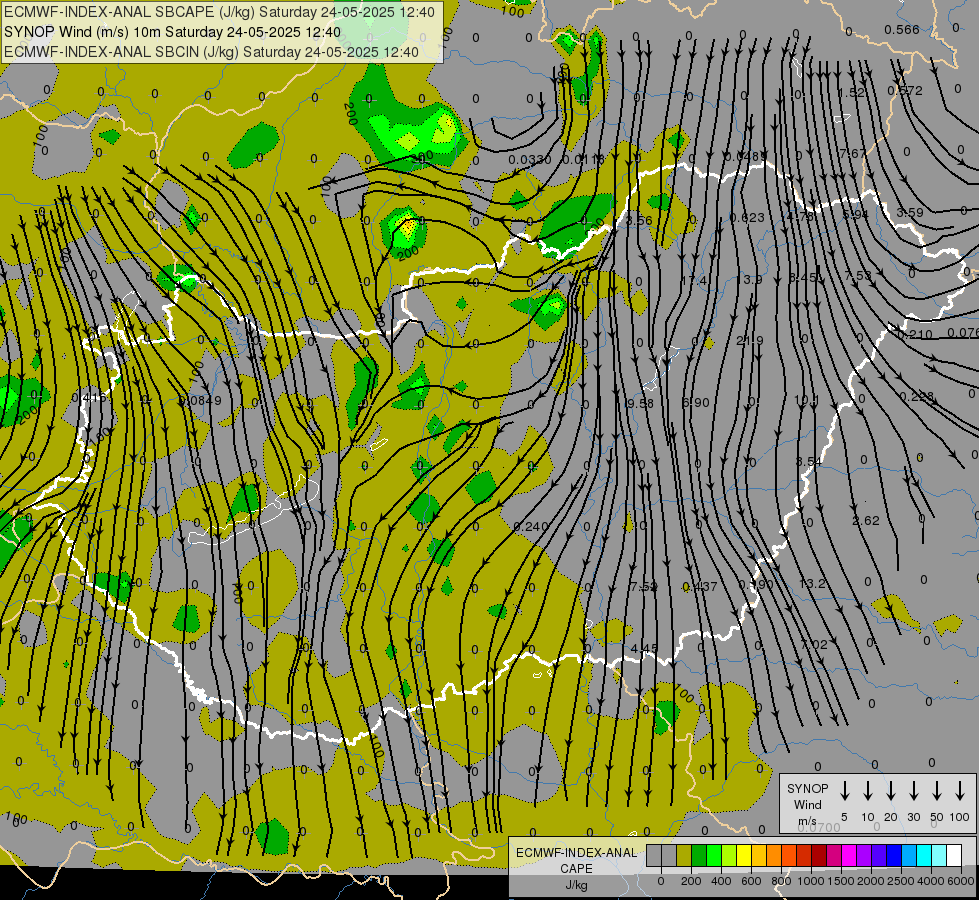Click the map value 1.52

click(x=852, y=93)
